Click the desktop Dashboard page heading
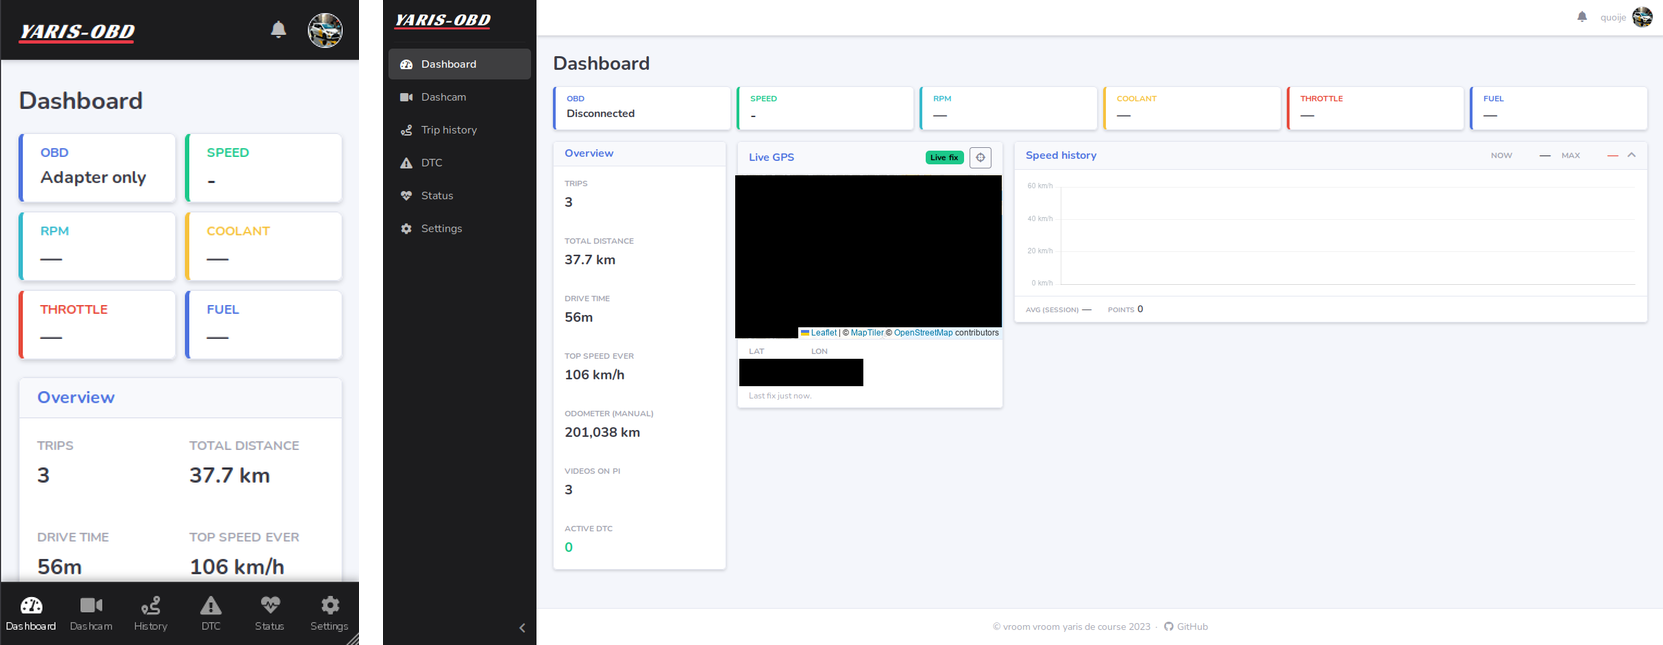 (601, 63)
